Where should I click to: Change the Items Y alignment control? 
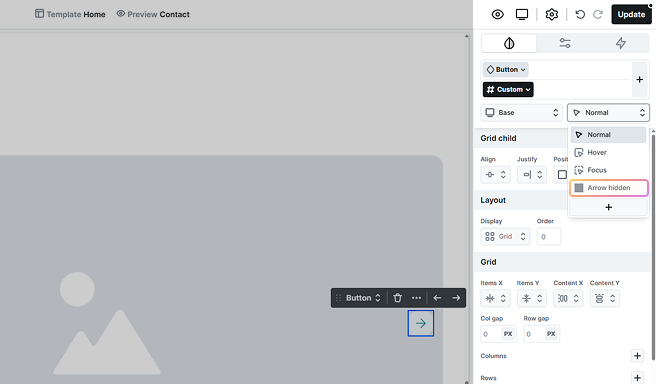532,298
